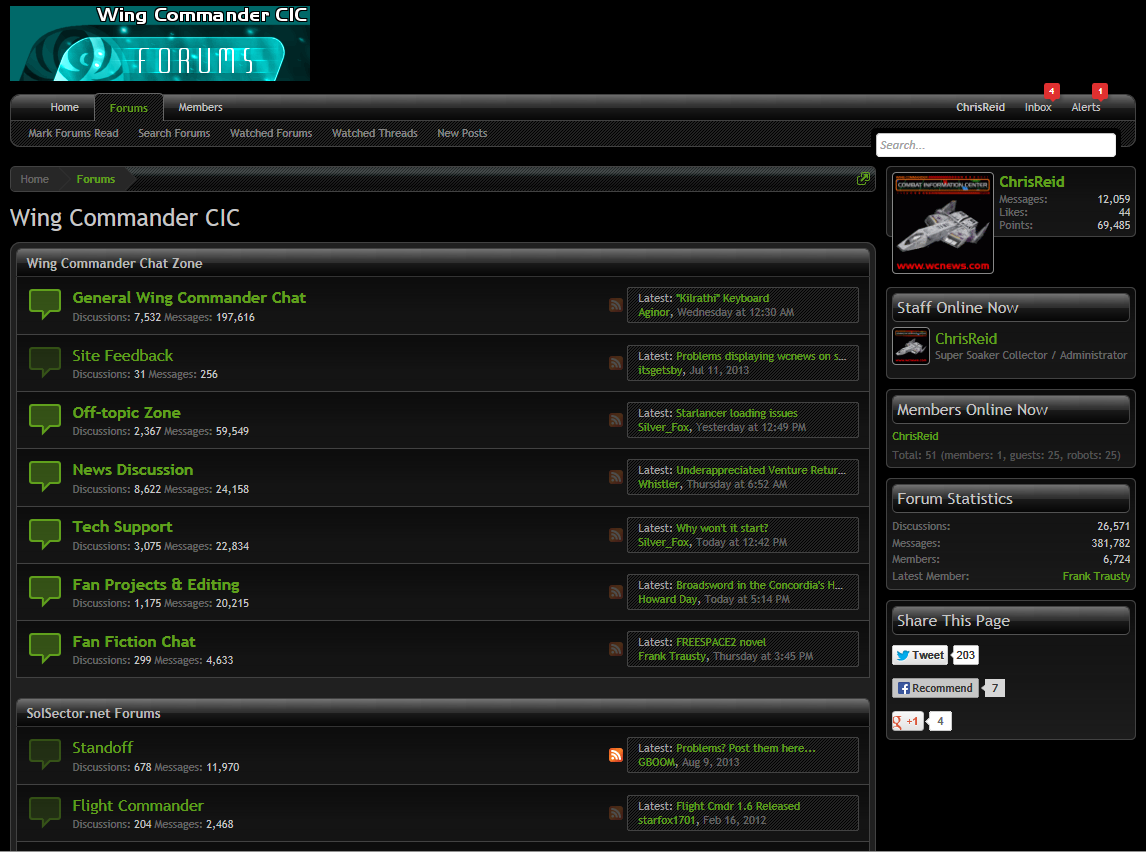Open the Alerts menu
The image size is (1146, 852).
(1086, 107)
